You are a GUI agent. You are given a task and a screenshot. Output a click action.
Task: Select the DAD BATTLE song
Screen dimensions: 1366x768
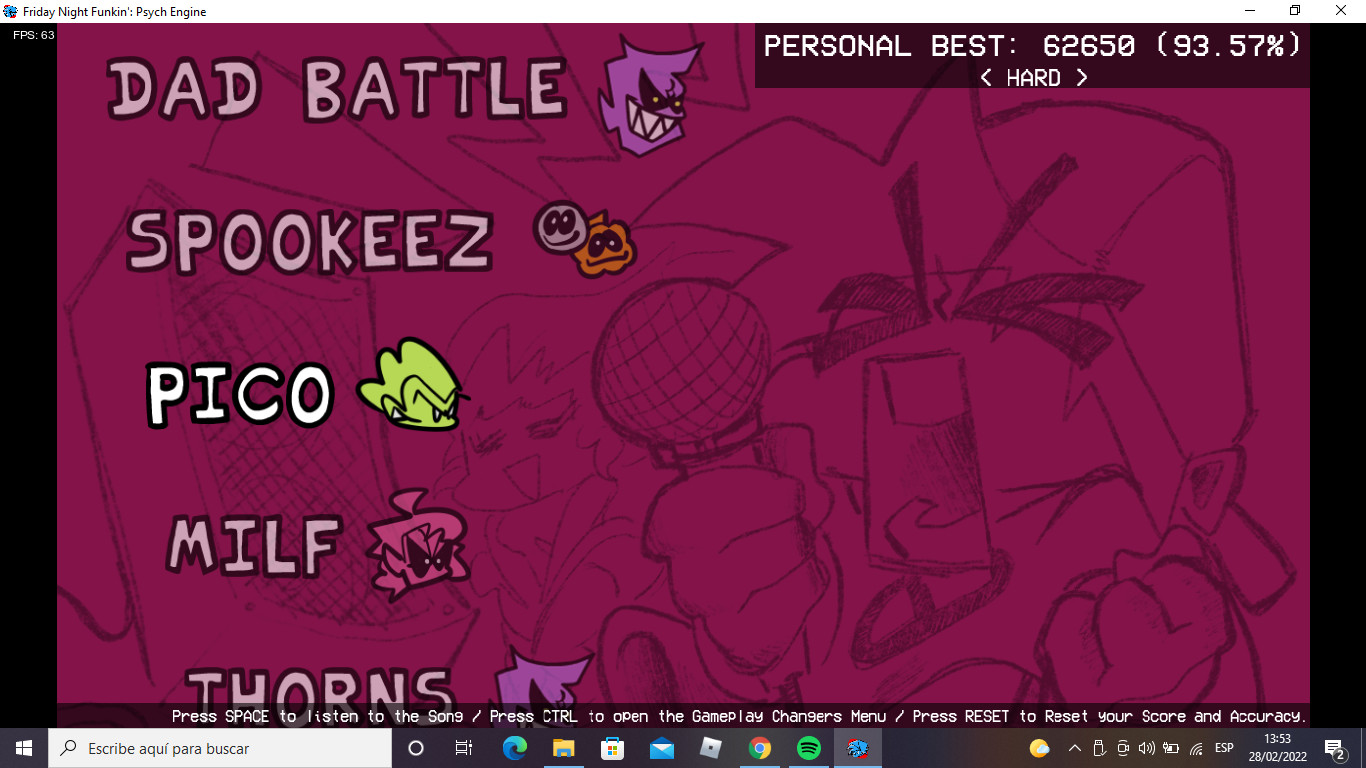click(337, 89)
